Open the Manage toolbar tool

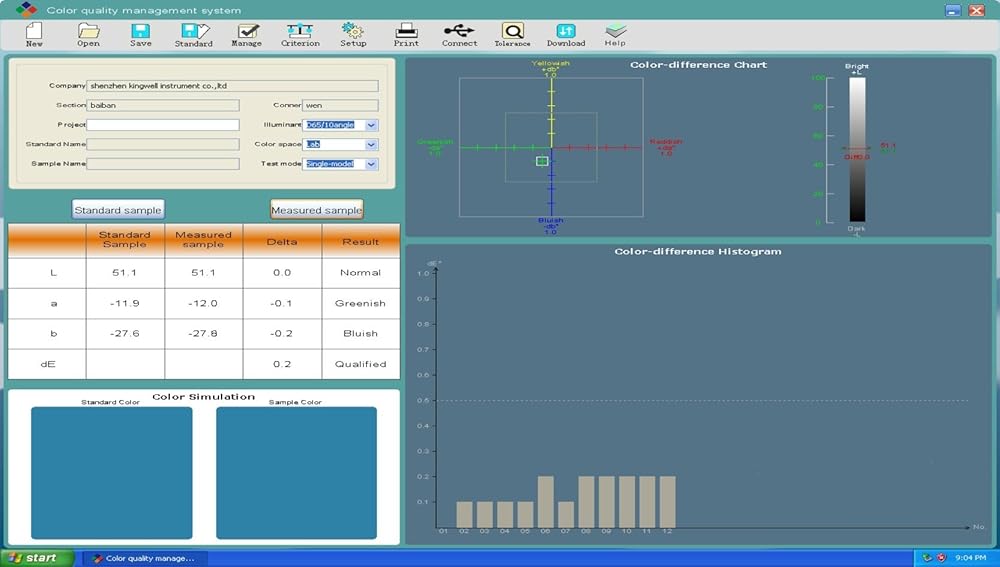click(x=246, y=33)
